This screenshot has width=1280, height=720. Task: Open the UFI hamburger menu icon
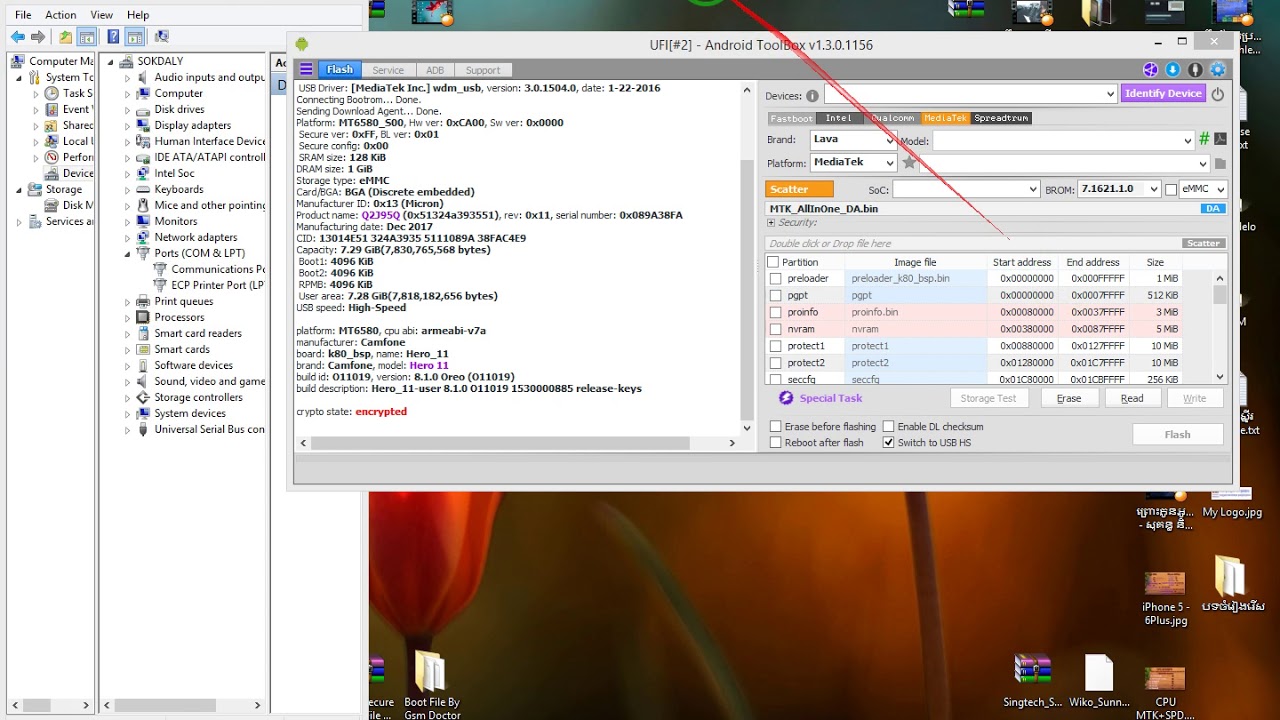click(x=306, y=70)
